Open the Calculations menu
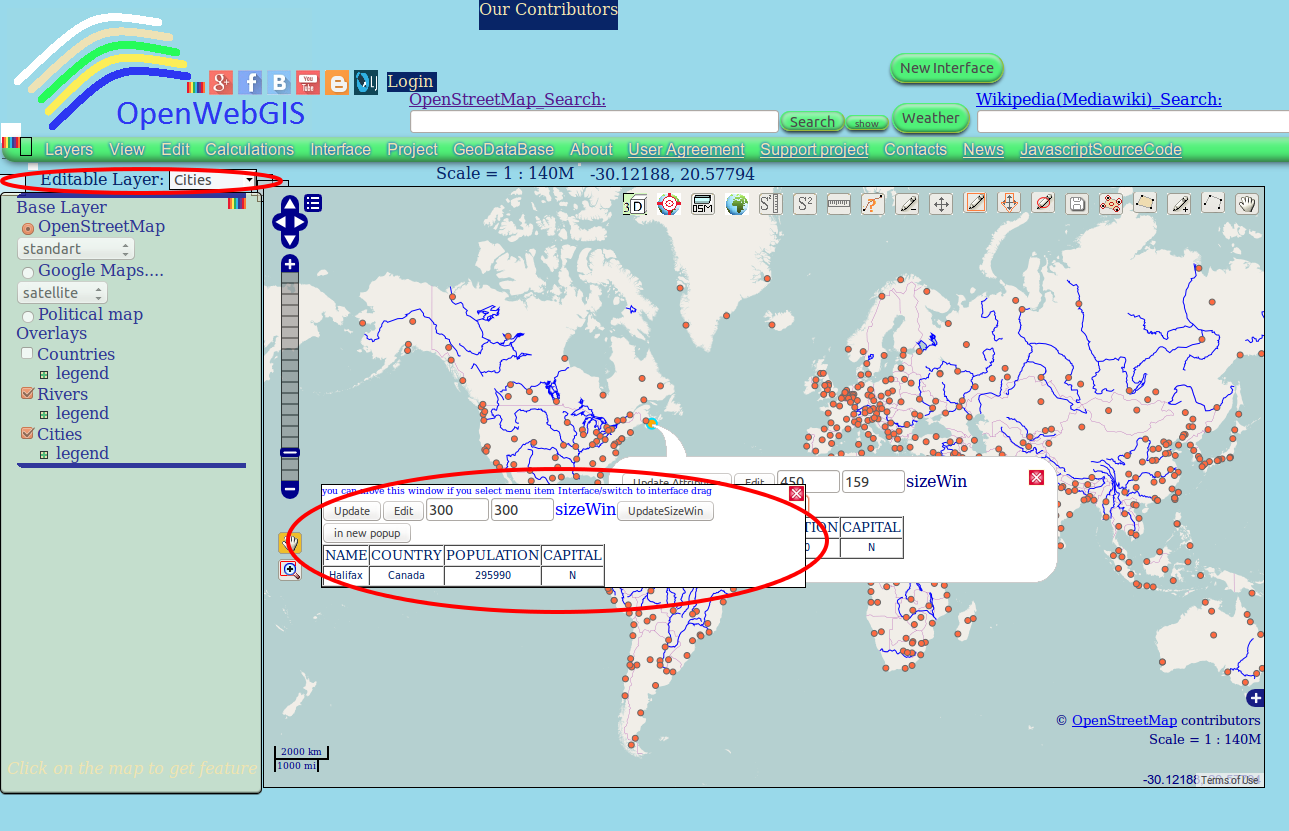1289x831 pixels. [250, 150]
